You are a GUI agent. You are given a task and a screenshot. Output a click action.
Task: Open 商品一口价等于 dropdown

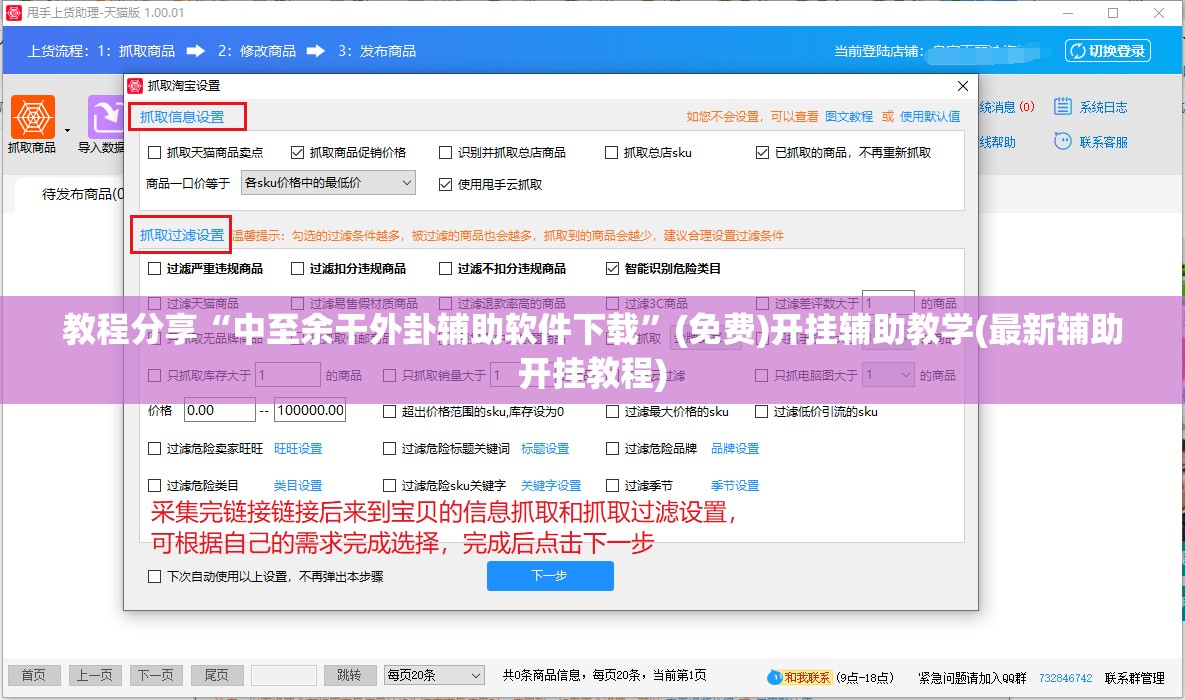tap(328, 183)
